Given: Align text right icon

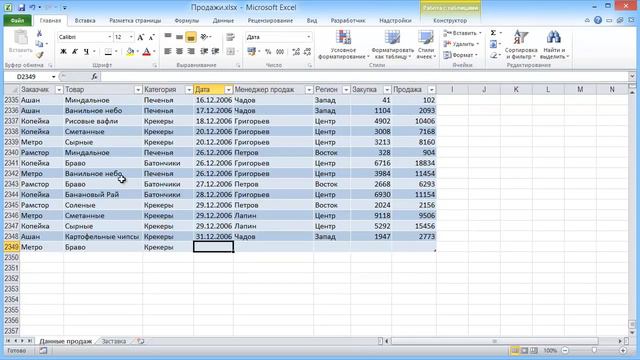Looking at the screenshot, I should (191, 51).
